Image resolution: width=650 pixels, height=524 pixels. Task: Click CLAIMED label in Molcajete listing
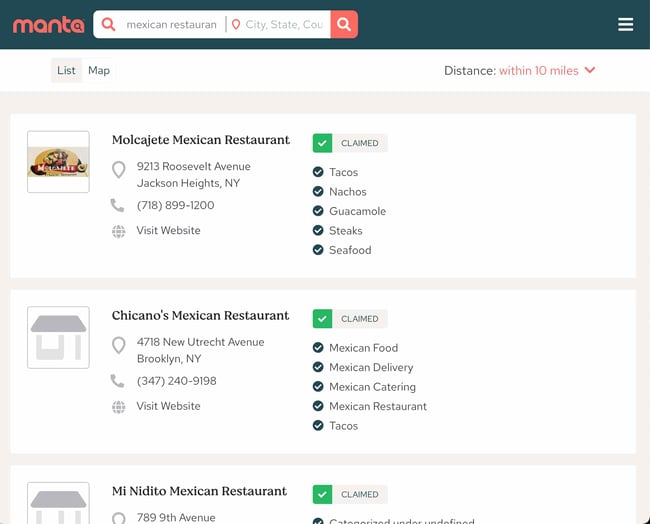click(360, 143)
